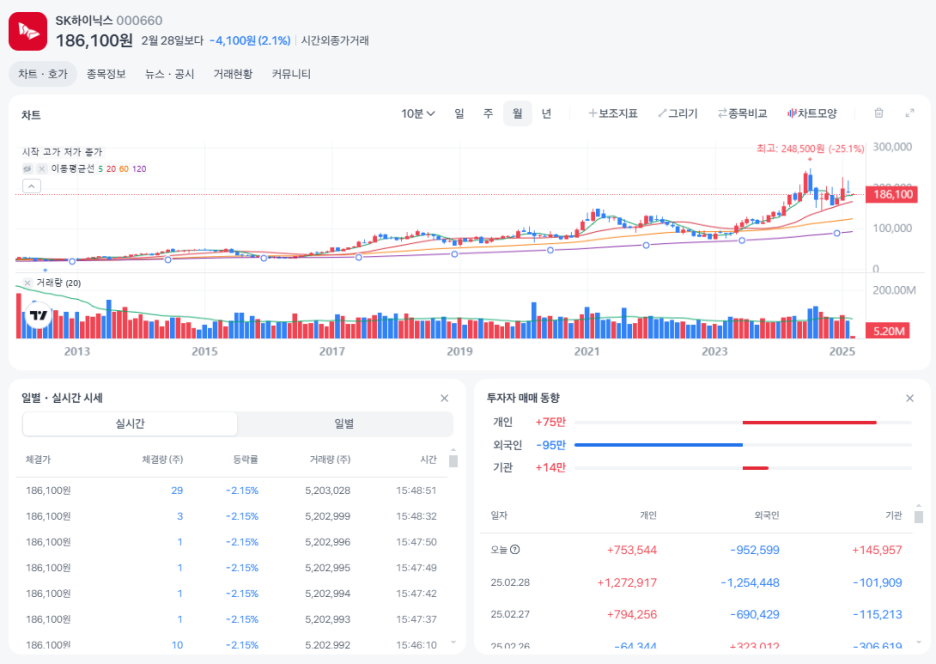The height and width of the screenshot is (664, 936).
Task: Click the TradingView logo badge
Action: [38, 315]
